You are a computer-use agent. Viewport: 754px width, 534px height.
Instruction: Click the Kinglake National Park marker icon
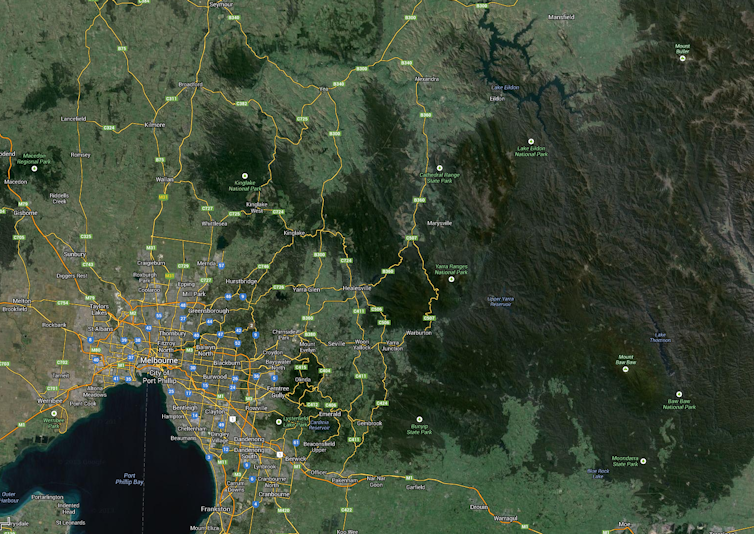(x=244, y=176)
